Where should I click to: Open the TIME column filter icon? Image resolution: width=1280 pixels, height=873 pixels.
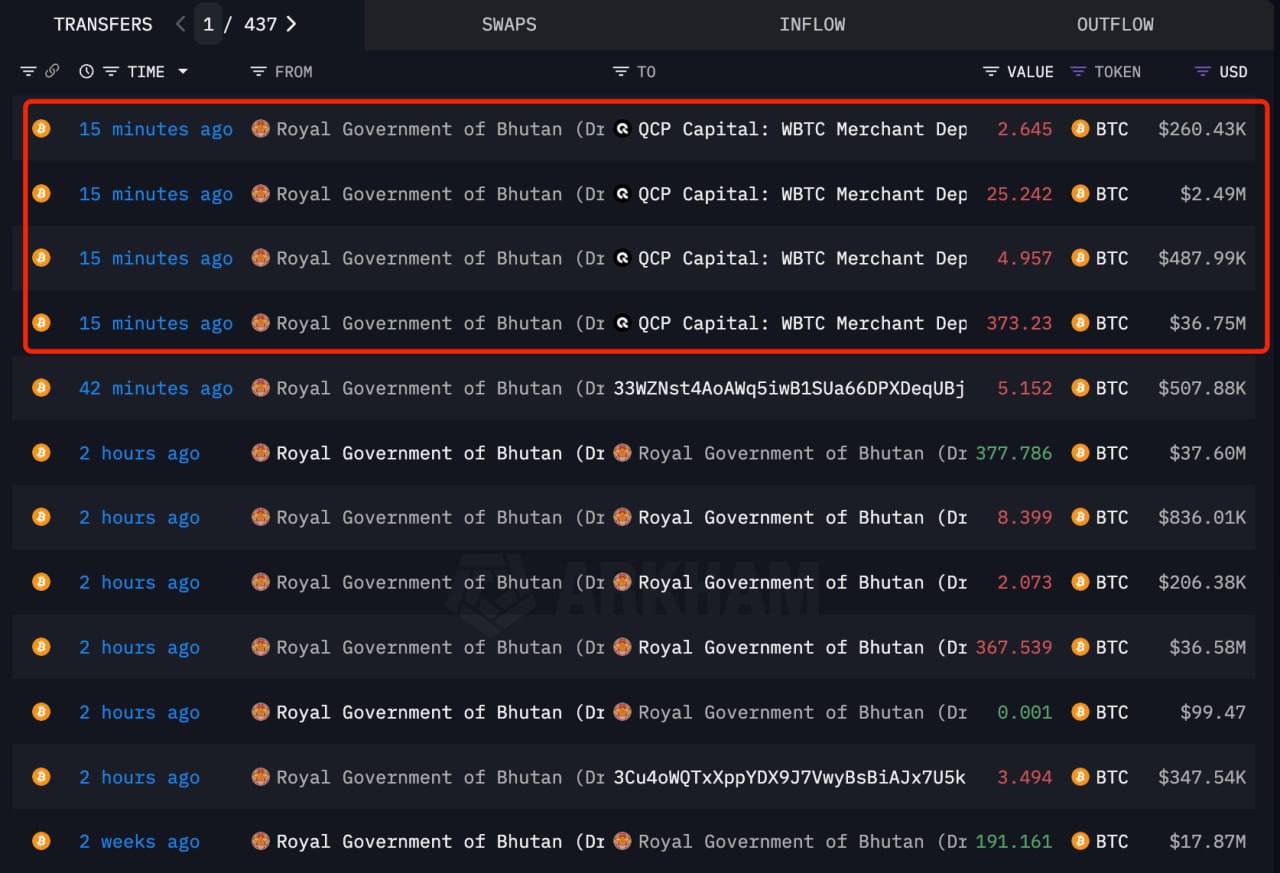point(111,72)
